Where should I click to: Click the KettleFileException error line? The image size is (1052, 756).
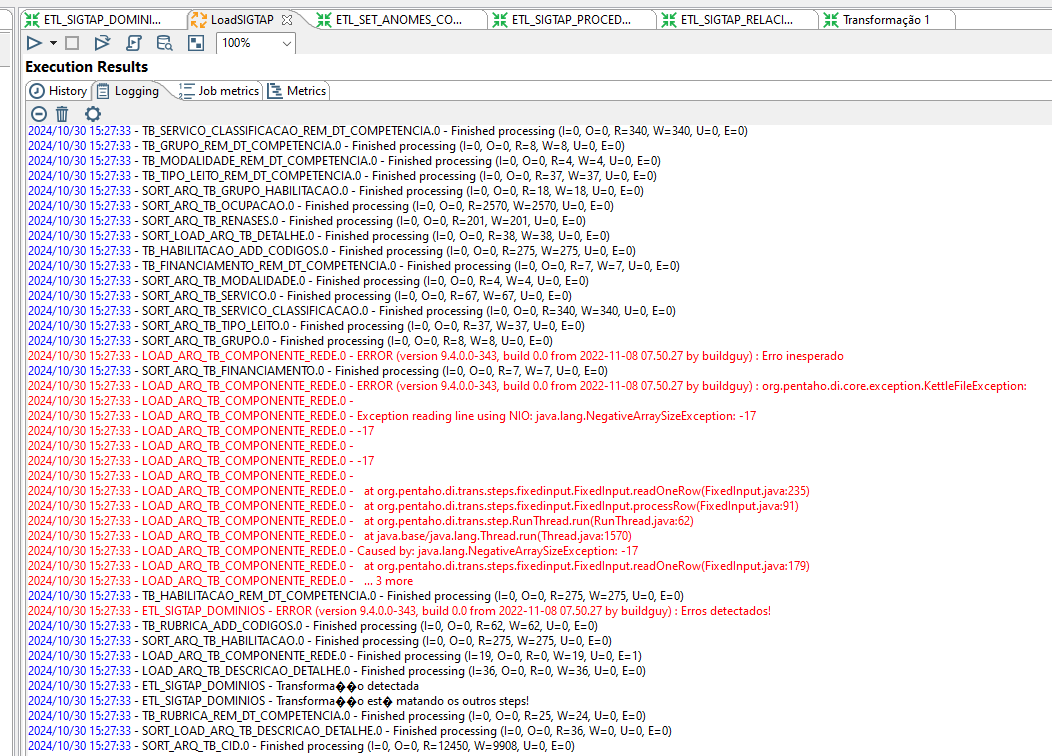[x=527, y=386]
